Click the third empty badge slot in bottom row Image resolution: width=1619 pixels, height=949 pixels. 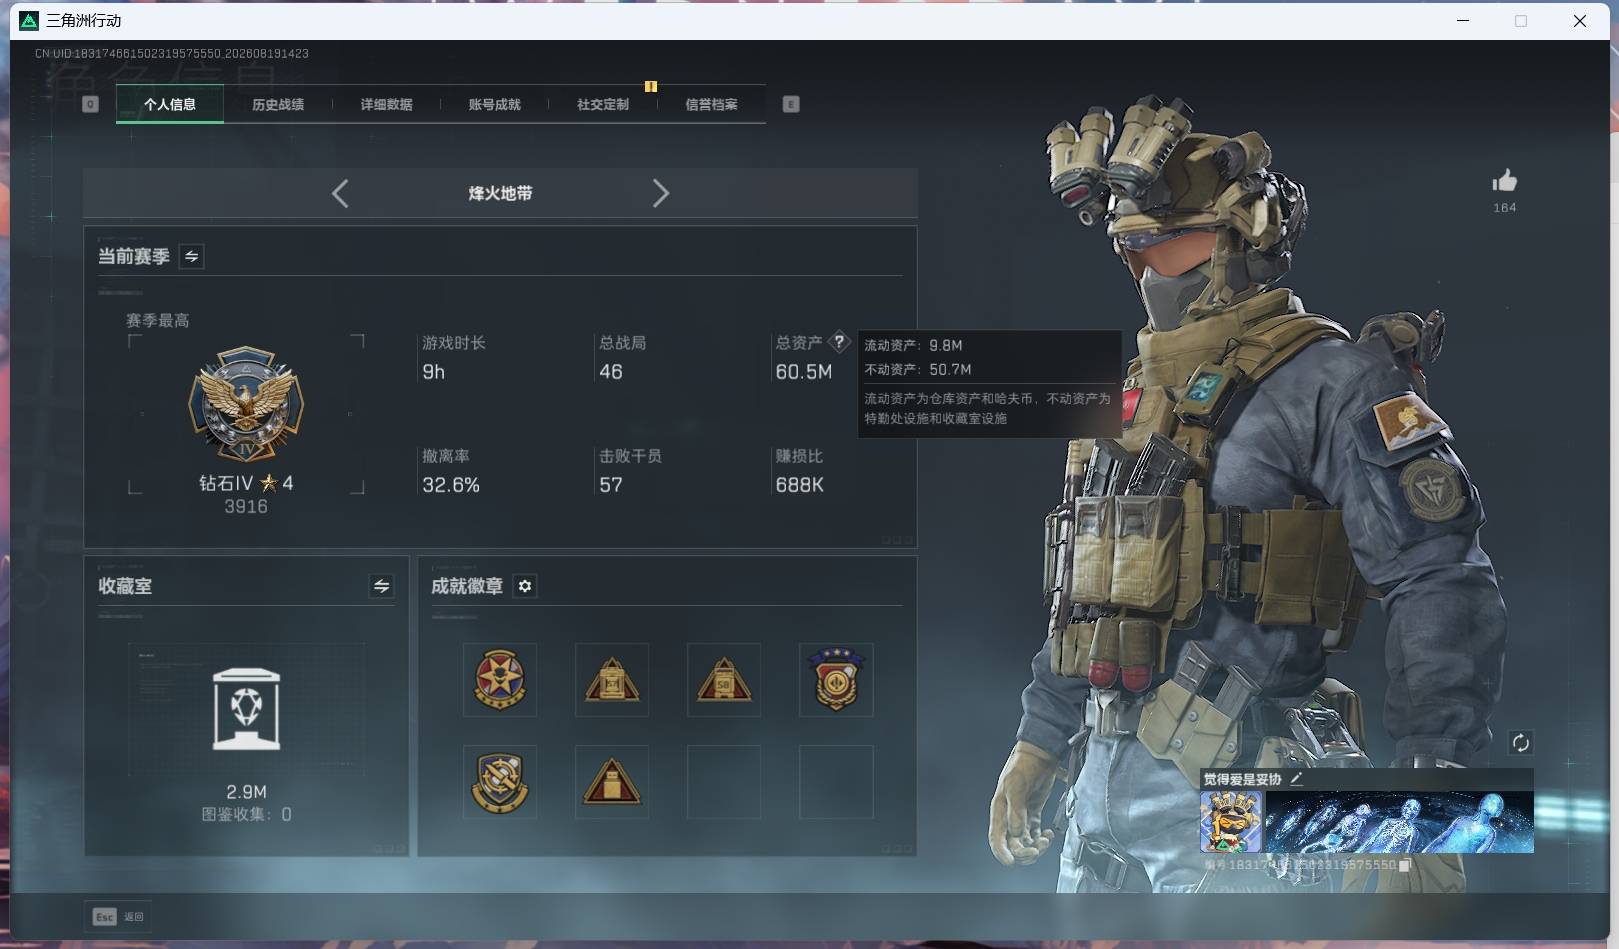[x=724, y=782]
